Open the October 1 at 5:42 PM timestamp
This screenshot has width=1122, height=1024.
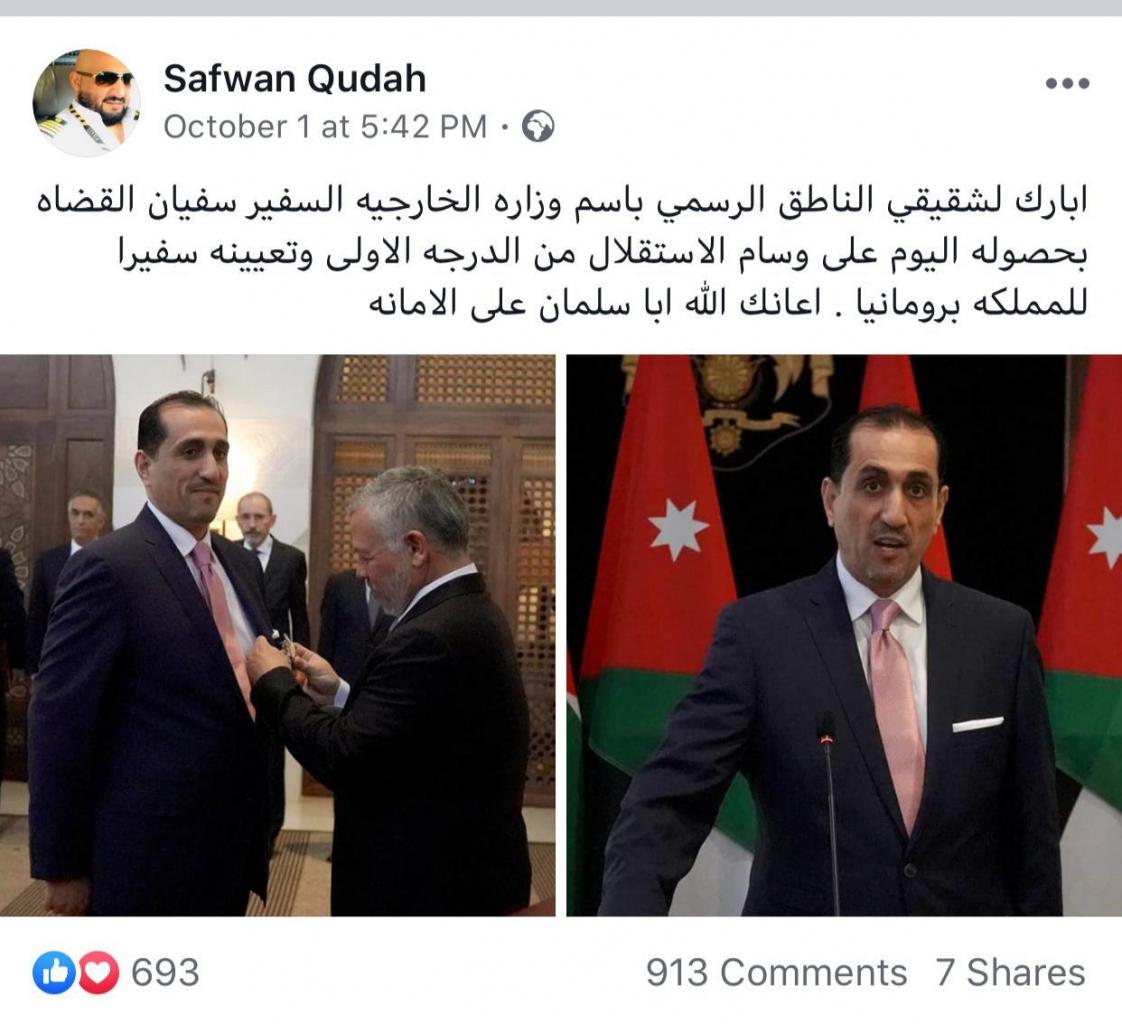(326, 127)
